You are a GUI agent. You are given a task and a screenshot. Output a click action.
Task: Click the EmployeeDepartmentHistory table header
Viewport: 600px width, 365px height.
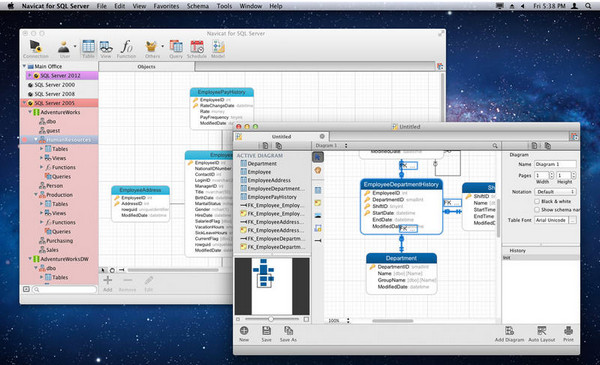click(x=401, y=184)
